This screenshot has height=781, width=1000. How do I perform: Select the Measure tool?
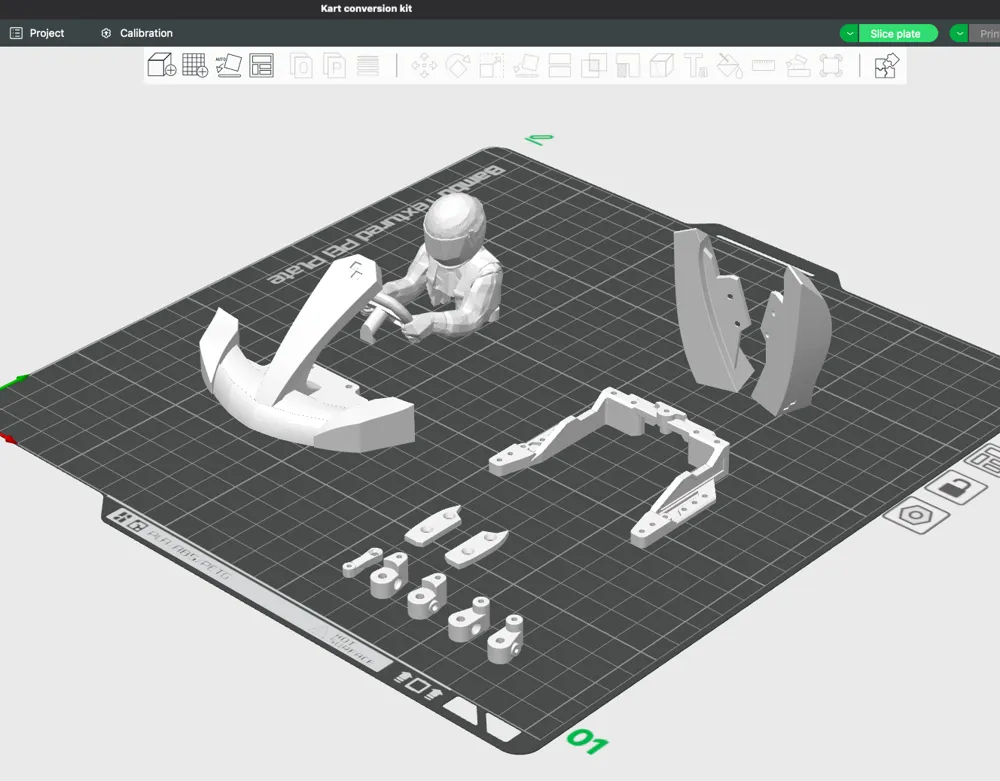click(x=763, y=66)
